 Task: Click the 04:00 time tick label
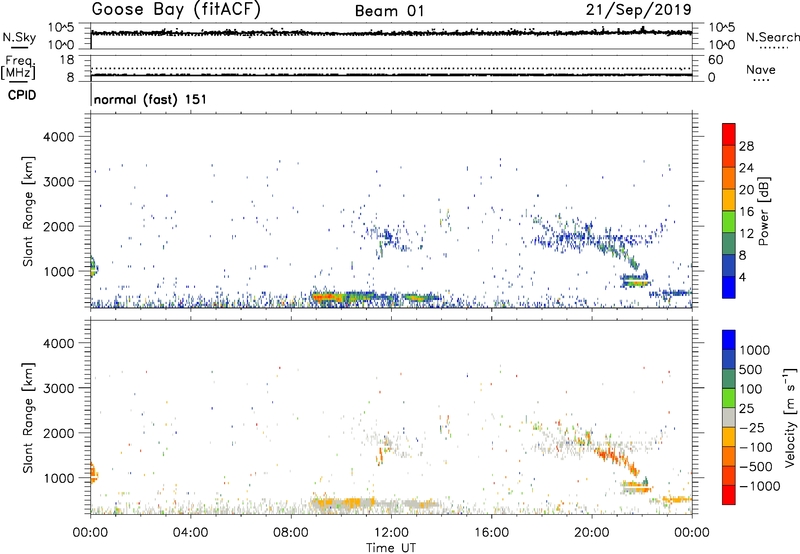pyautogui.click(x=190, y=533)
